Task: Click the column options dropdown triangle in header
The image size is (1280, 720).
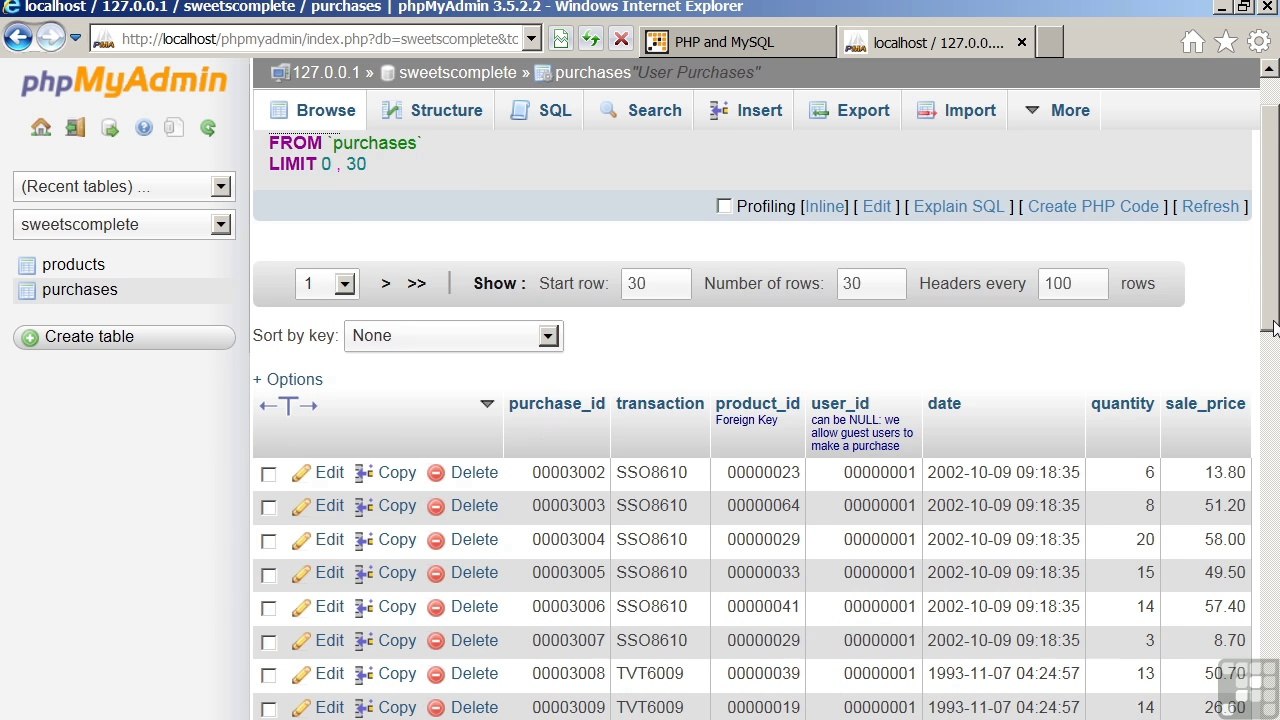Action: (487, 404)
